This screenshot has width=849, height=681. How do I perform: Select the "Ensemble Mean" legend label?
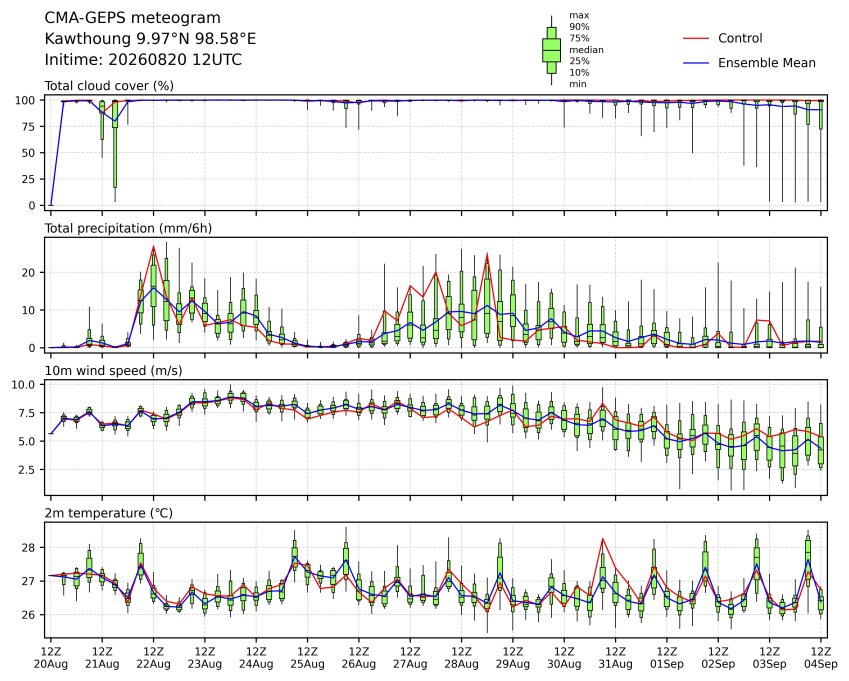pos(767,63)
